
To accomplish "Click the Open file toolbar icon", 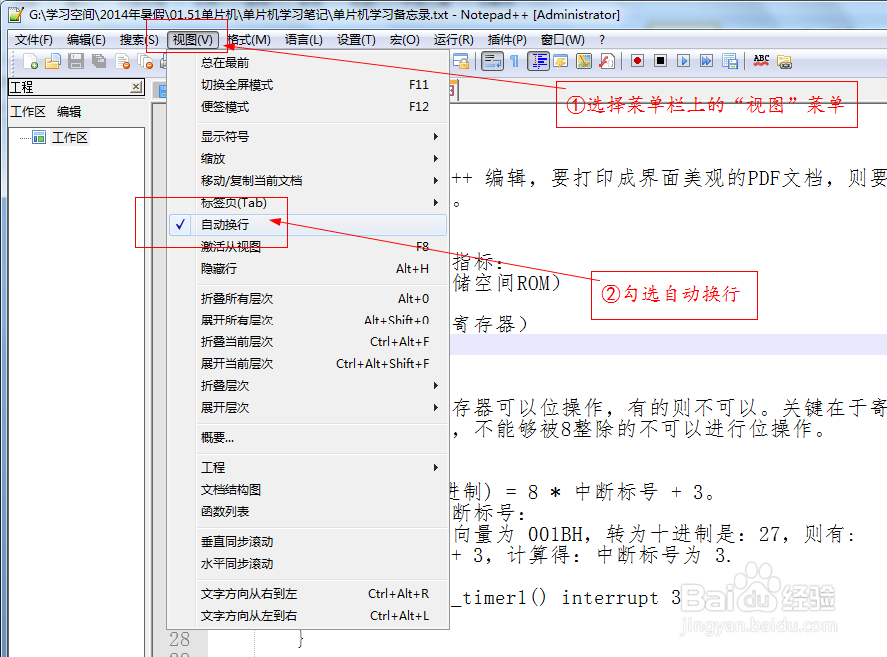I will click(52, 60).
